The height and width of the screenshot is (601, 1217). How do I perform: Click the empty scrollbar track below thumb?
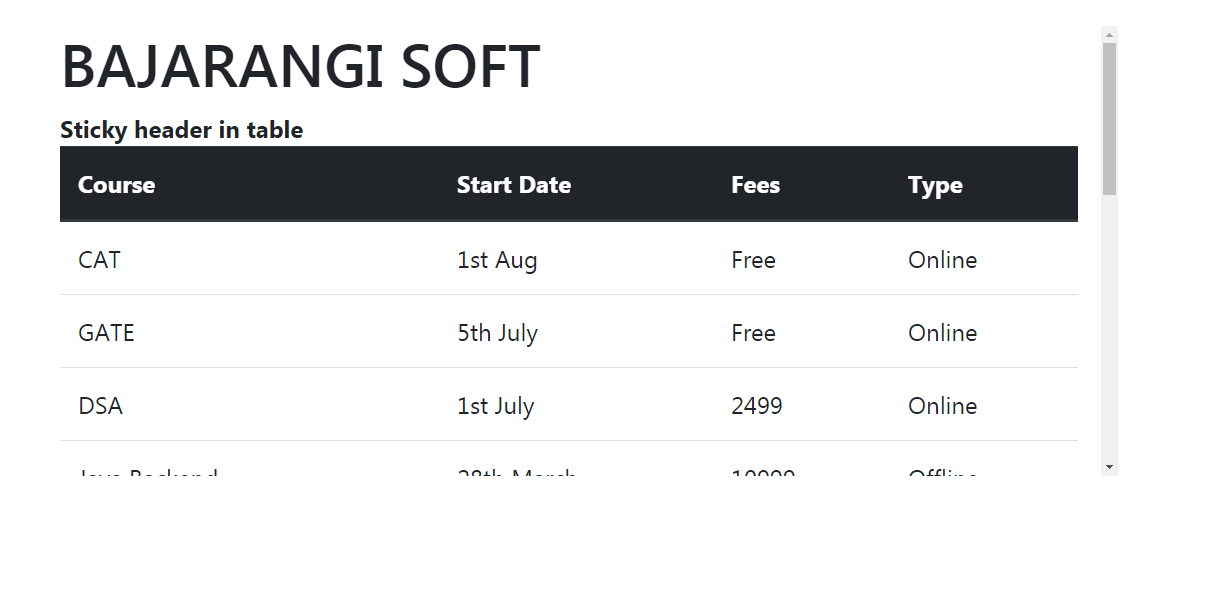[1109, 327]
